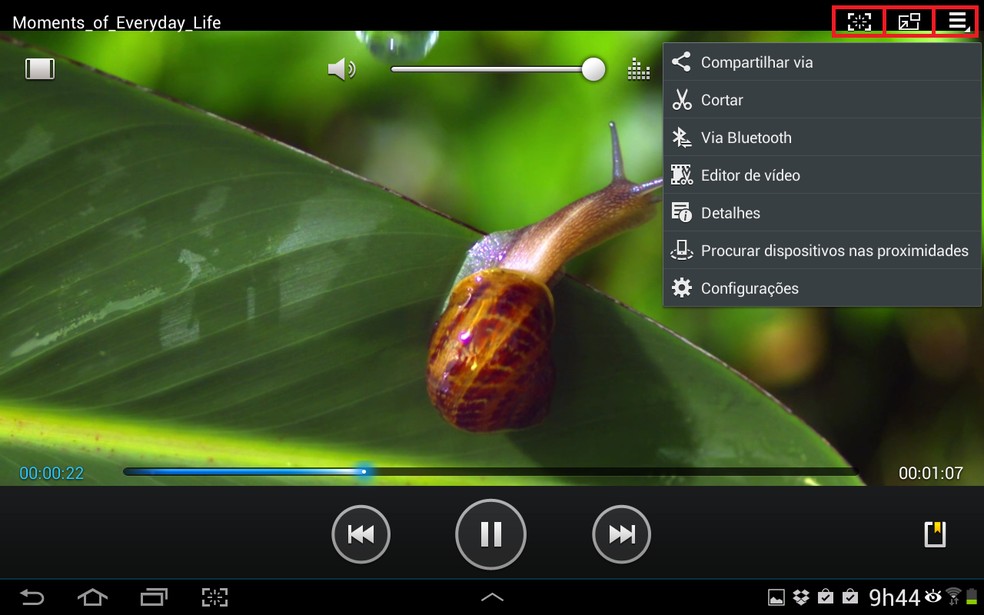
Task: Choose Cortar to trim video
Action: 822,100
